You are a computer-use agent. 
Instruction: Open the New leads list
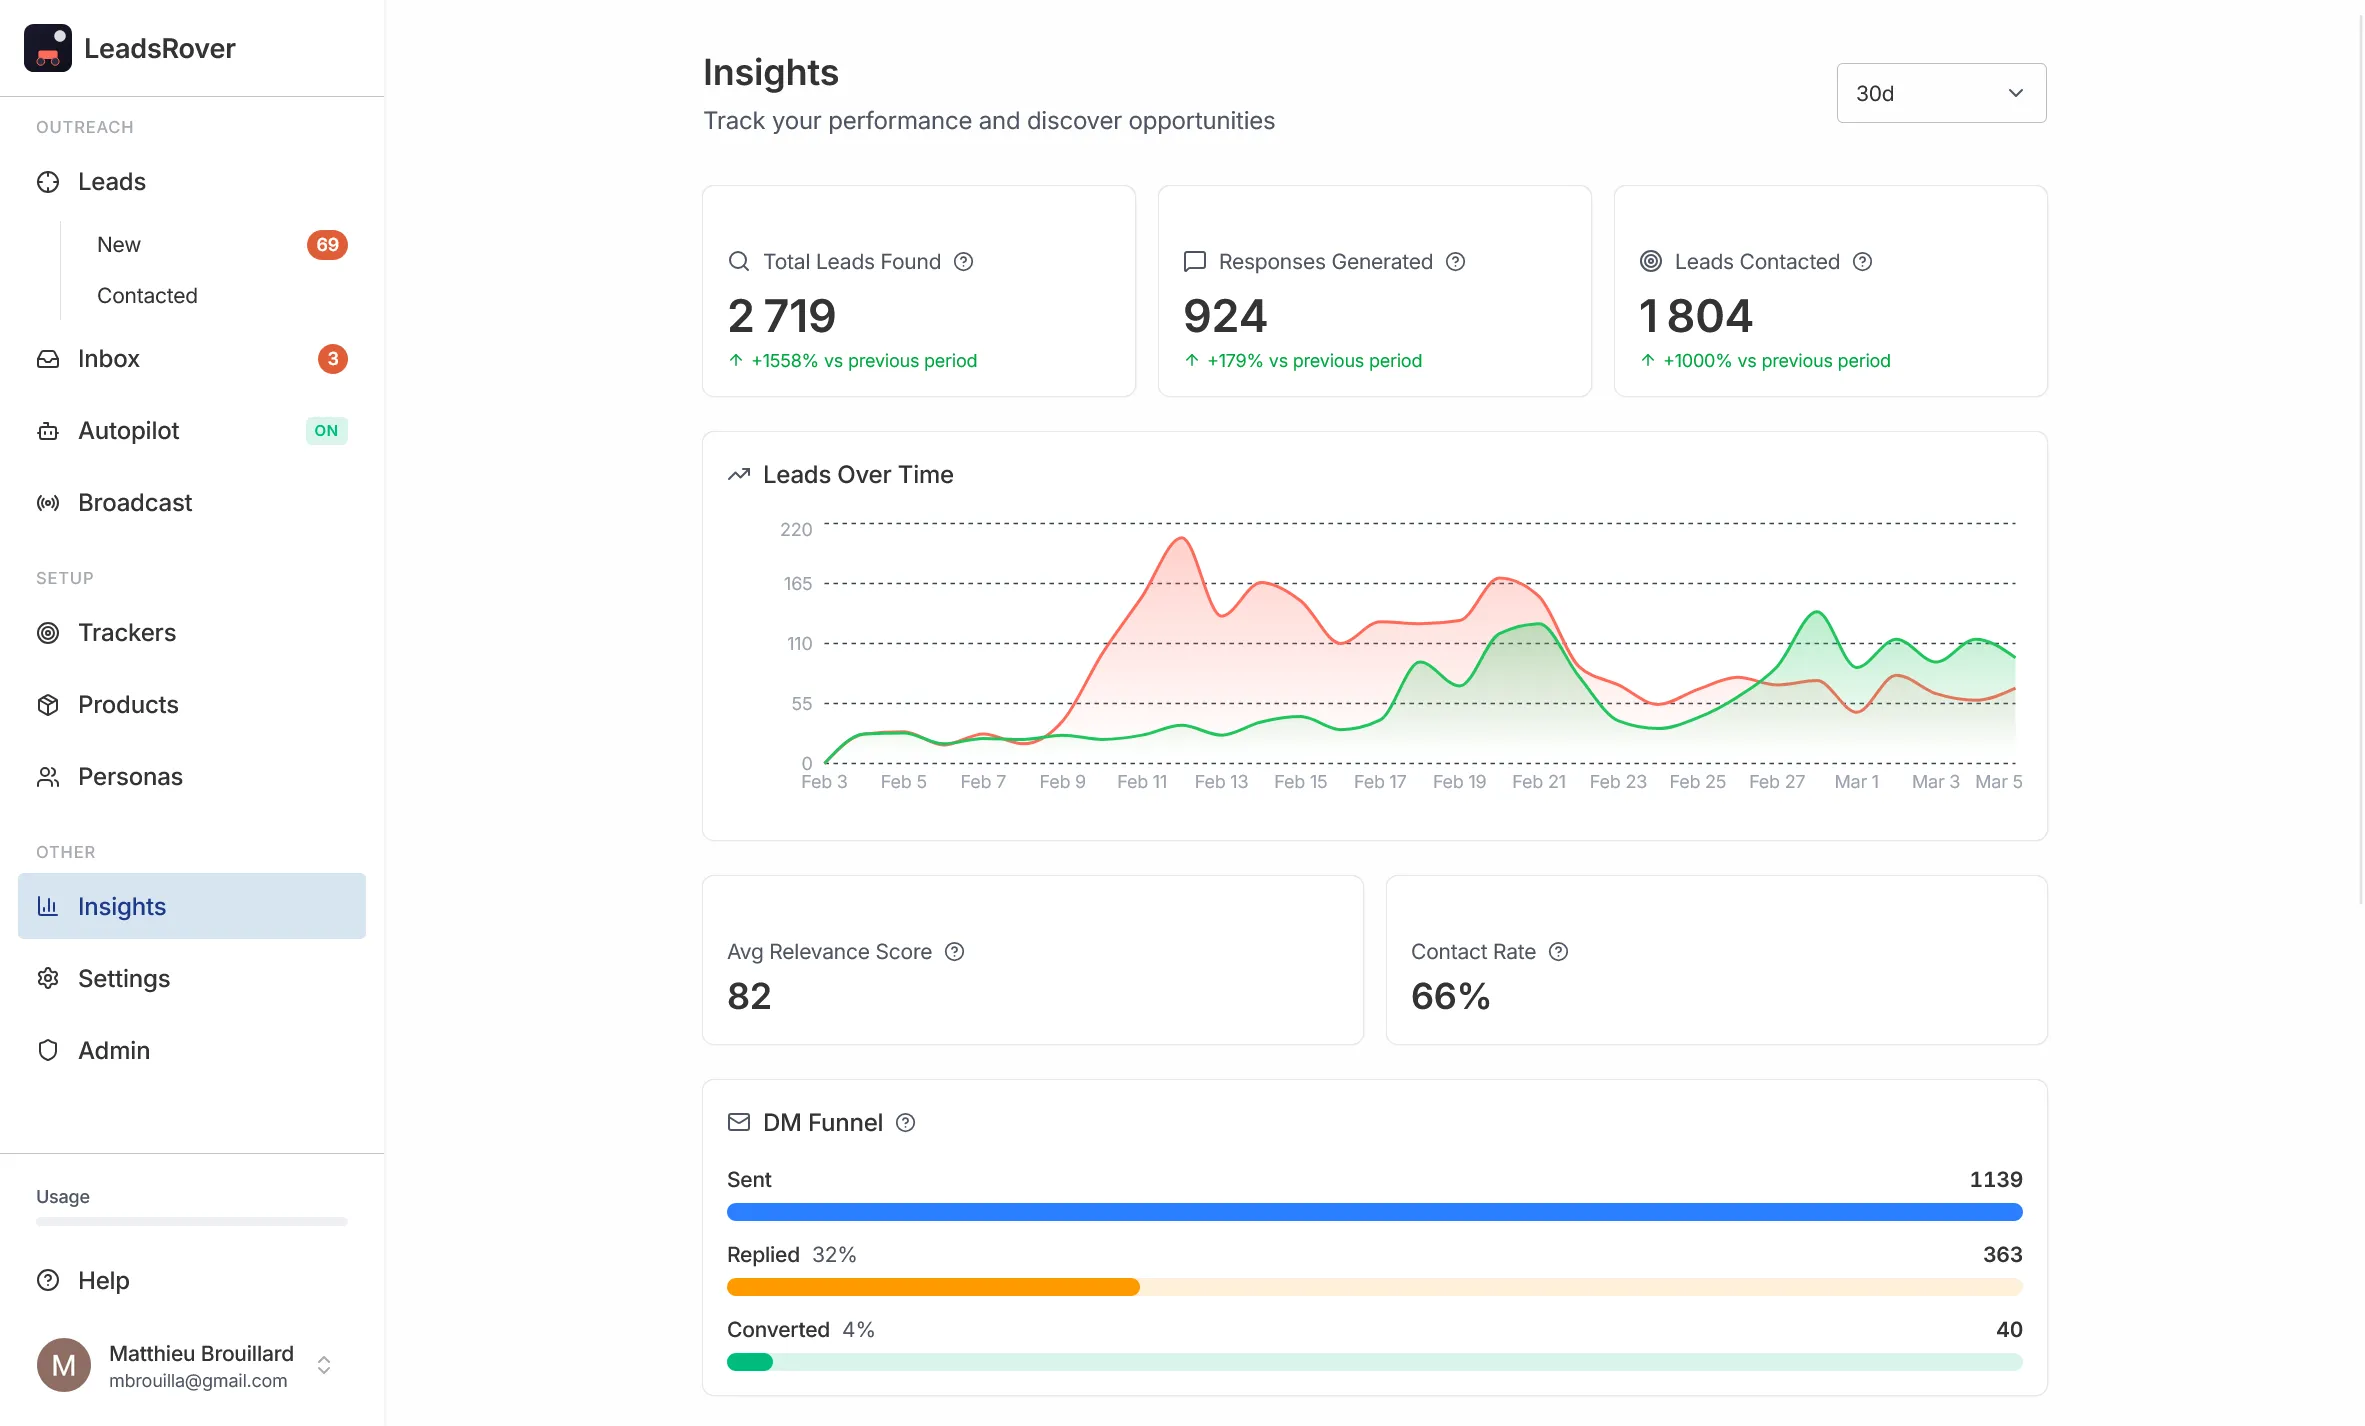pos(119,245)
